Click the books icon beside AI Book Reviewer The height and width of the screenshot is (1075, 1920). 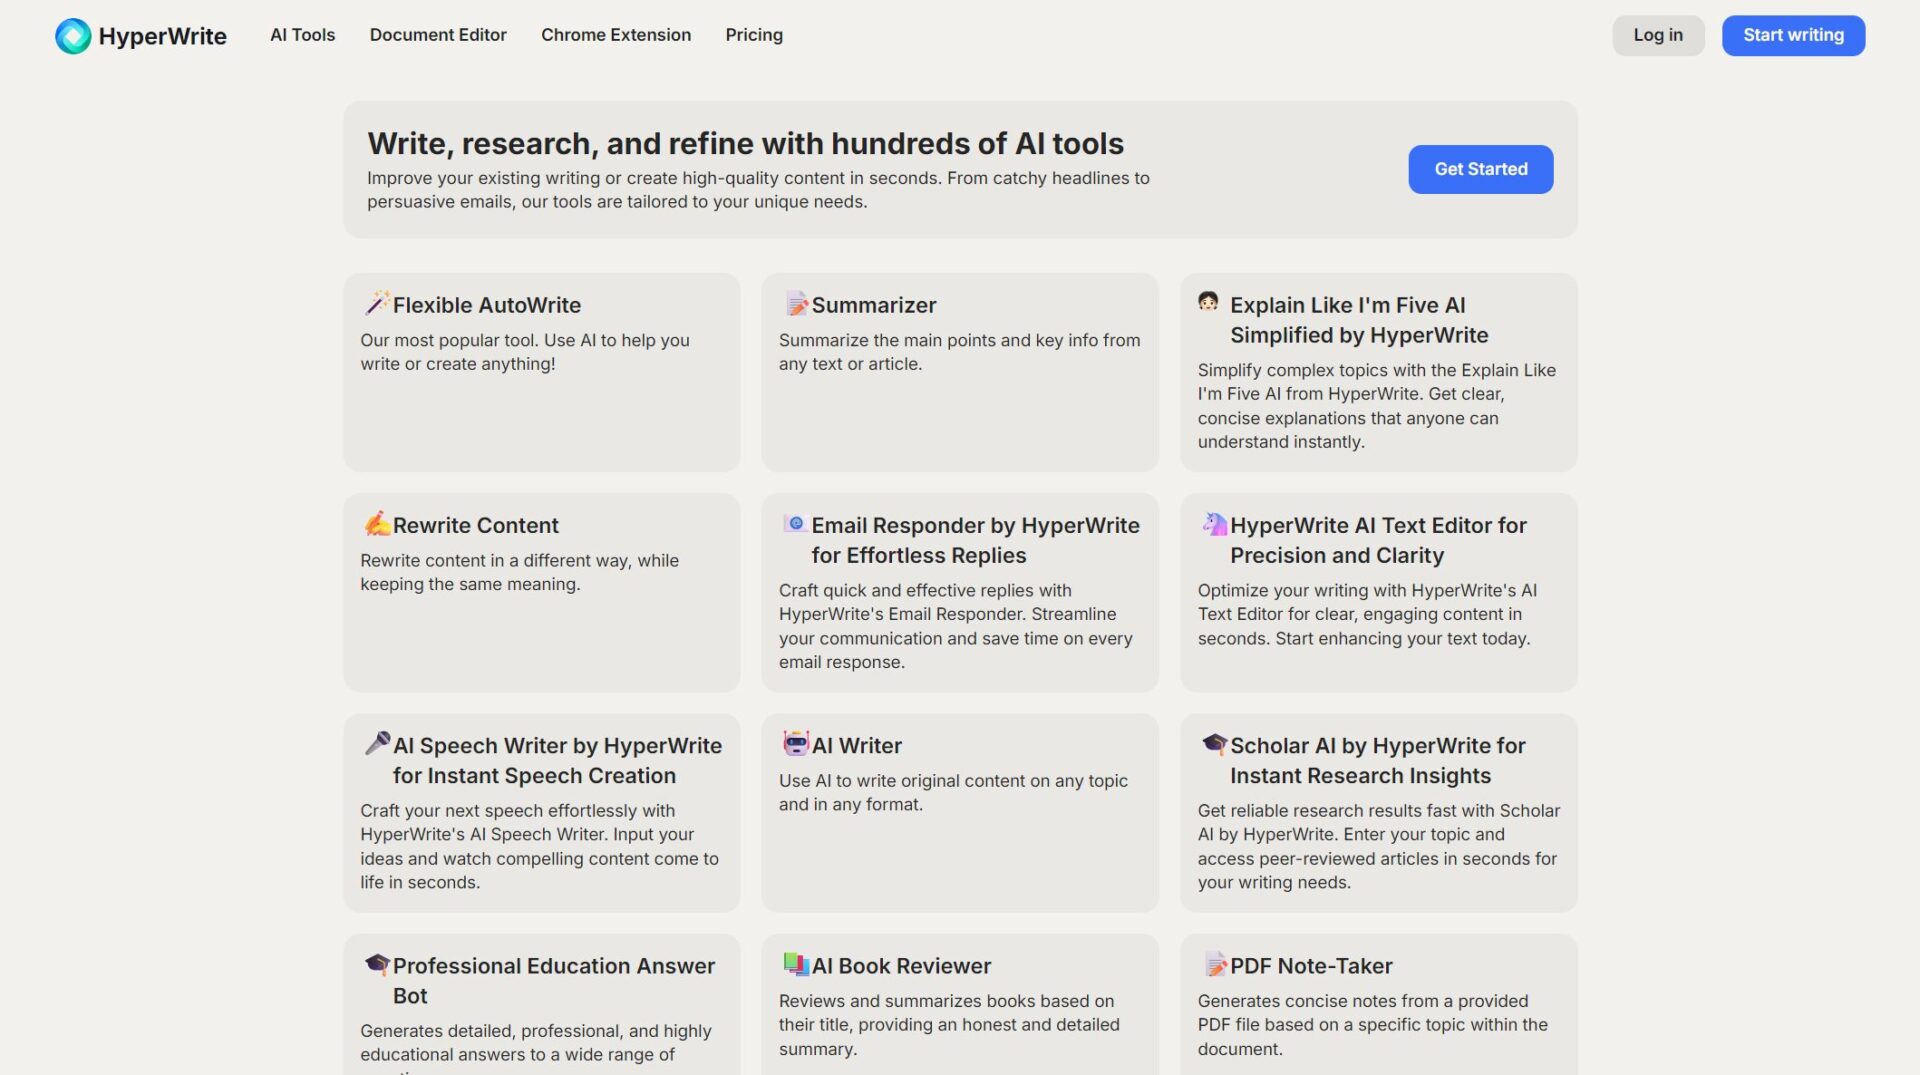click(796, 964)
